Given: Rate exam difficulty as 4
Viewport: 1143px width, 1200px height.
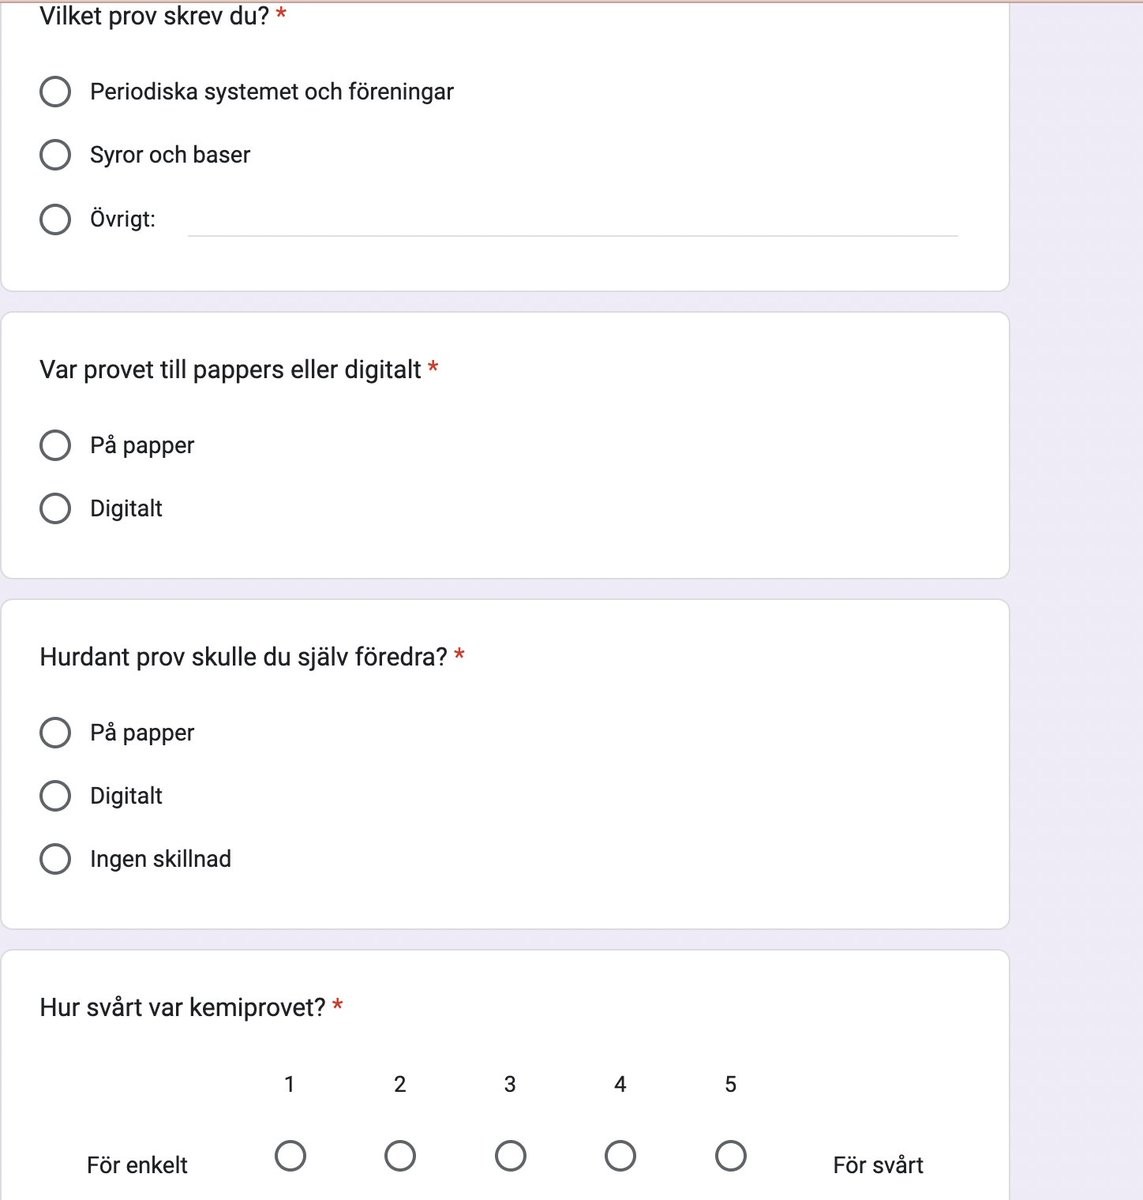Looking at the screenshot, I should 620,1156.
